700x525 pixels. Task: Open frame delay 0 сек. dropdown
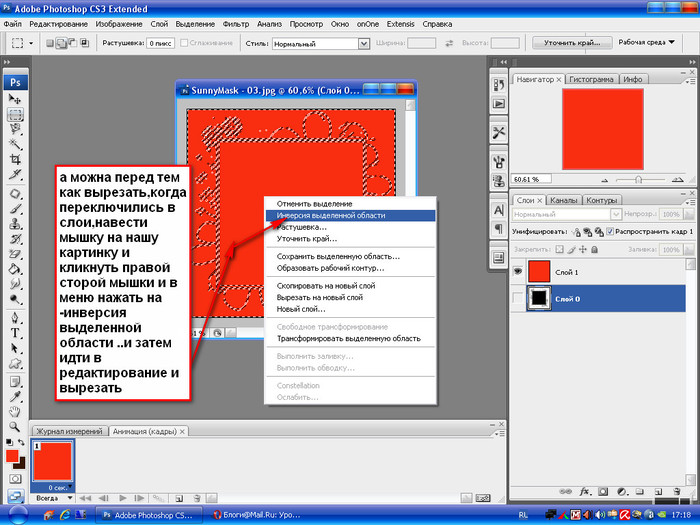click(59, 488)
